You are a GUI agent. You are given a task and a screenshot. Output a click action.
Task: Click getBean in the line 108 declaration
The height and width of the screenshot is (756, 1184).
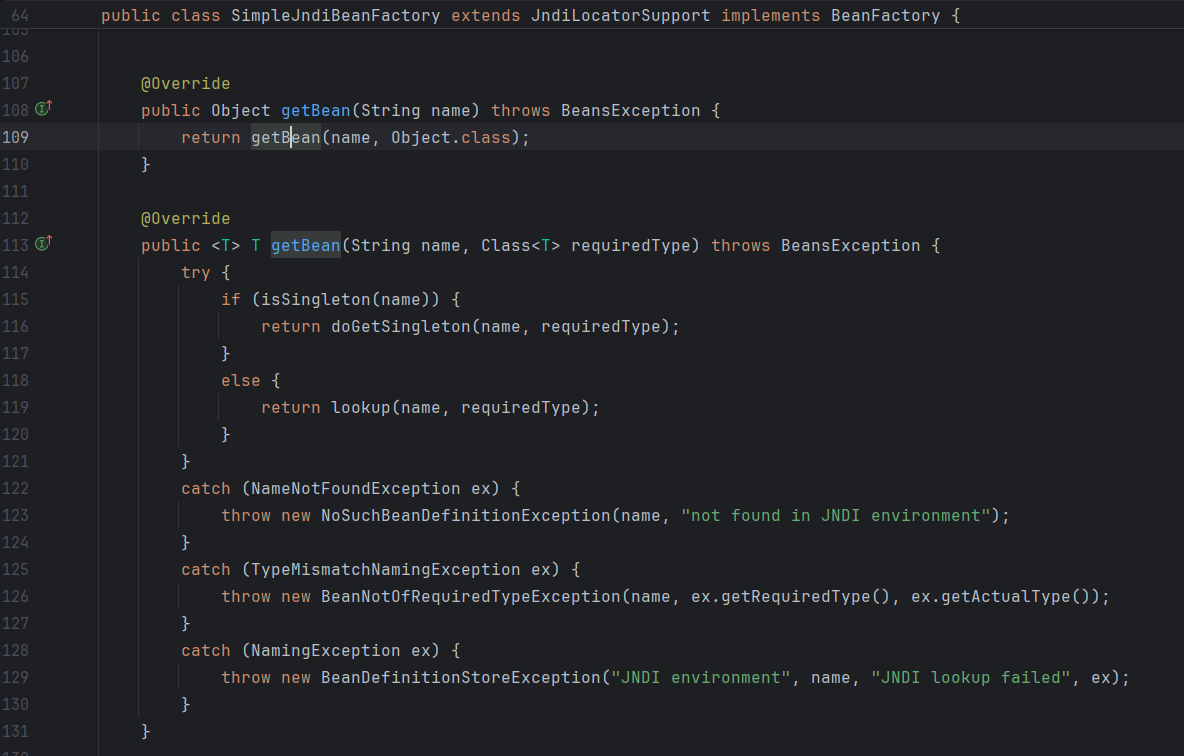tap(315, 110)
